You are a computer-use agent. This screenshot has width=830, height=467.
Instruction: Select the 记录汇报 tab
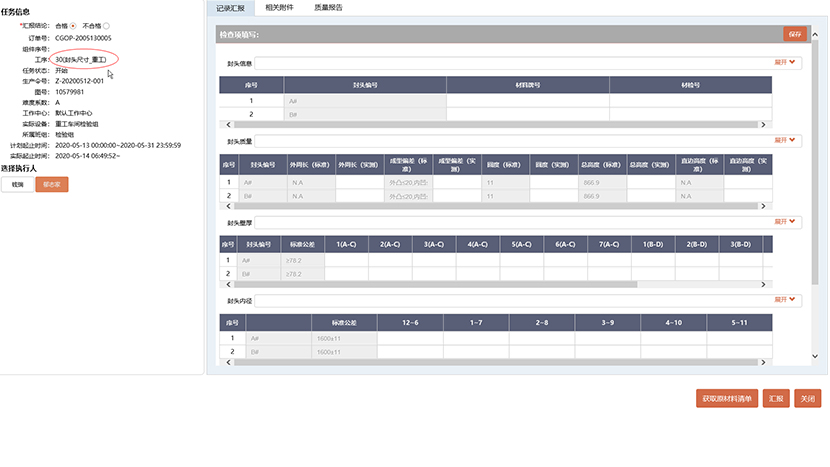pos(230,7)
